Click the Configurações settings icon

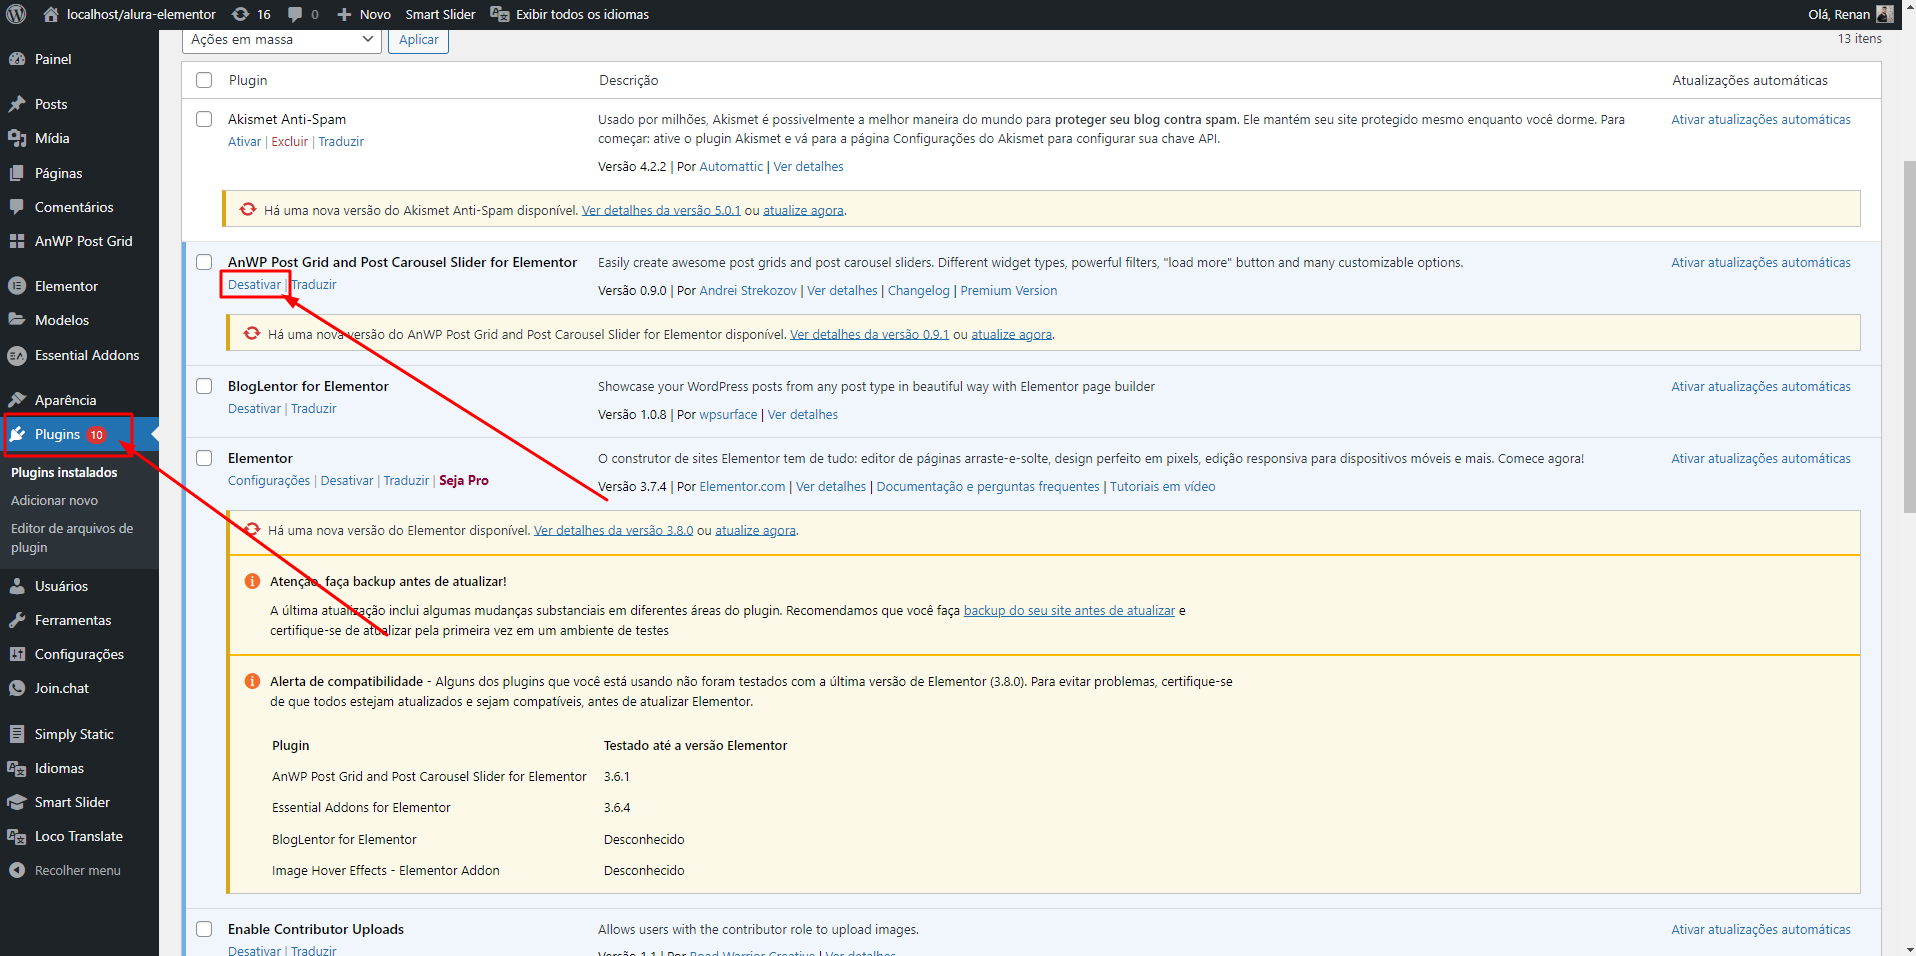(x=17, y=654)
